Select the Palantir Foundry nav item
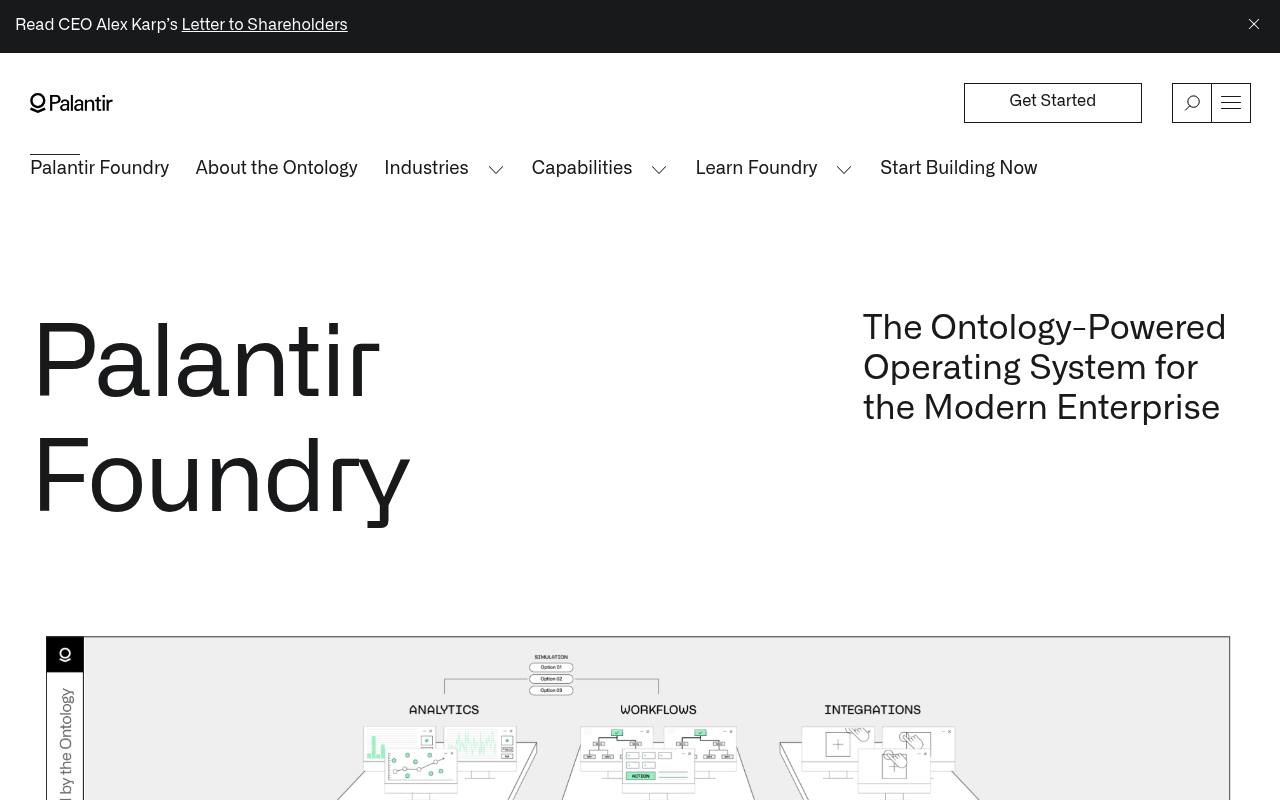1280x800 pixels. pos(100,168)
